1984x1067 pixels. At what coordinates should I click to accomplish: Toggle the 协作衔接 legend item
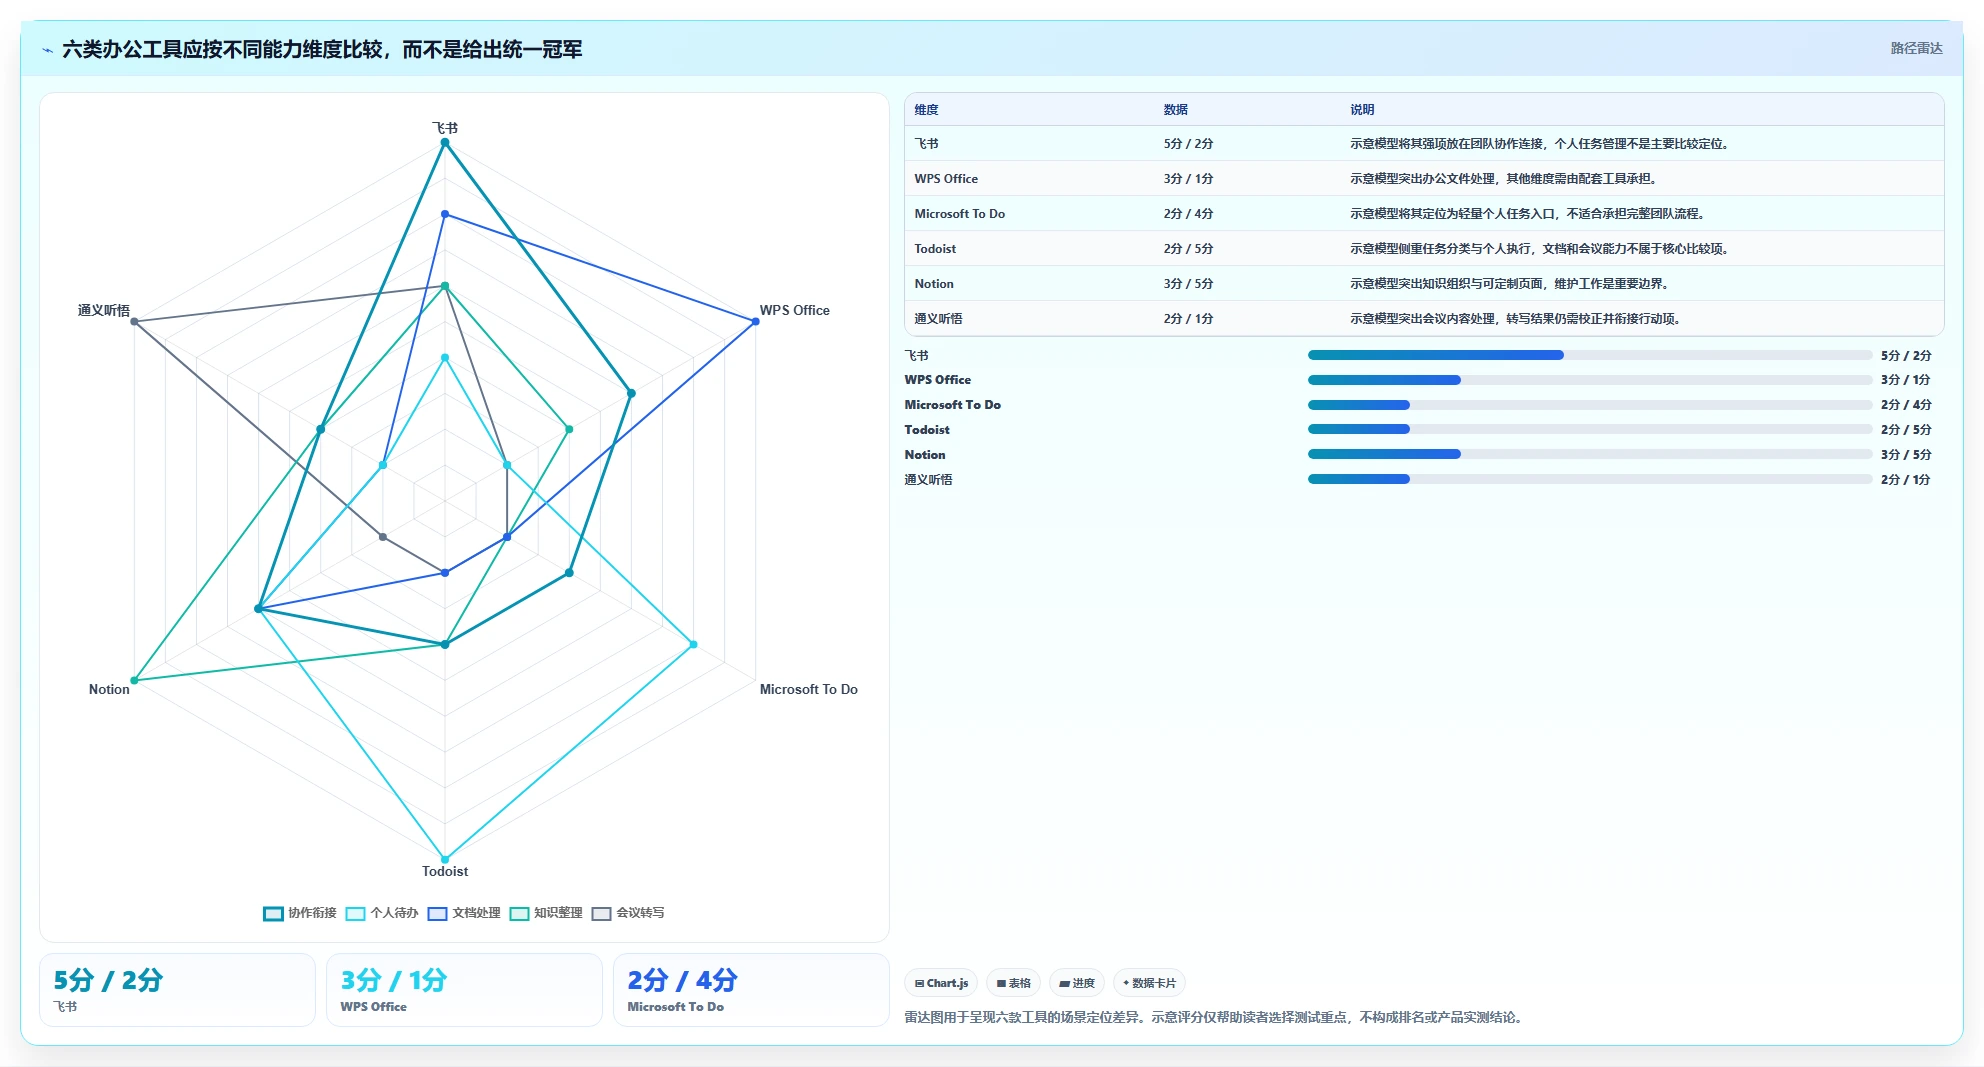click(x=300, y=913)
